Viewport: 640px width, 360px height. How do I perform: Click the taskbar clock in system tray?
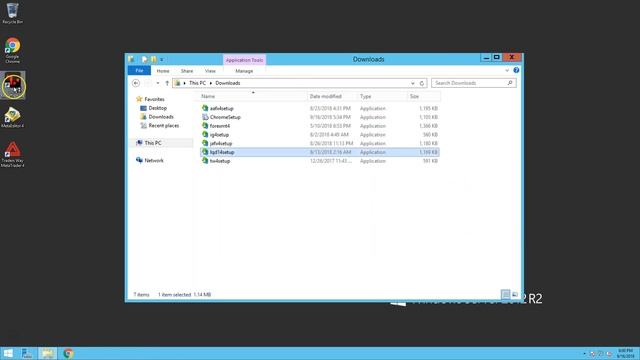tap(625, 353)
